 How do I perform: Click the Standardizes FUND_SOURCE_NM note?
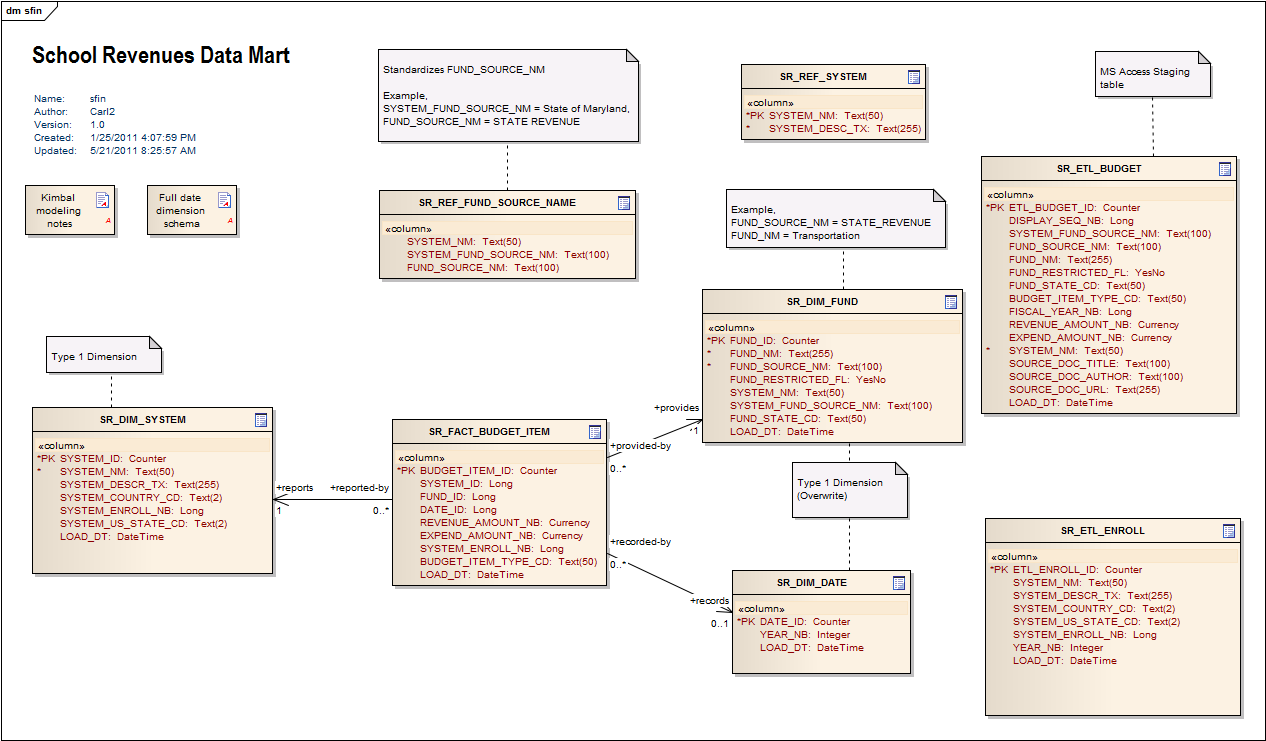(506, 95)
